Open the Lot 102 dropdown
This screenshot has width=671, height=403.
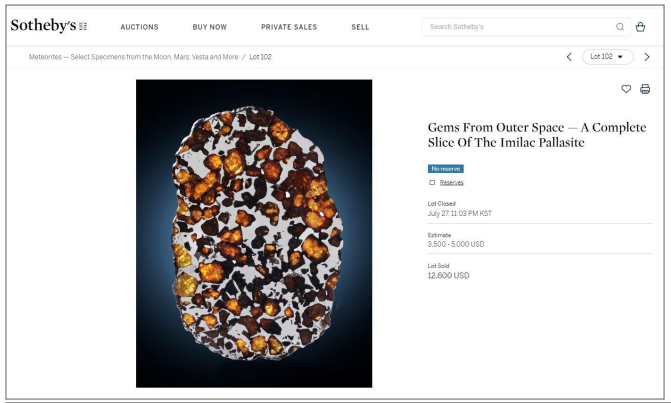click(x=607, y=57)
